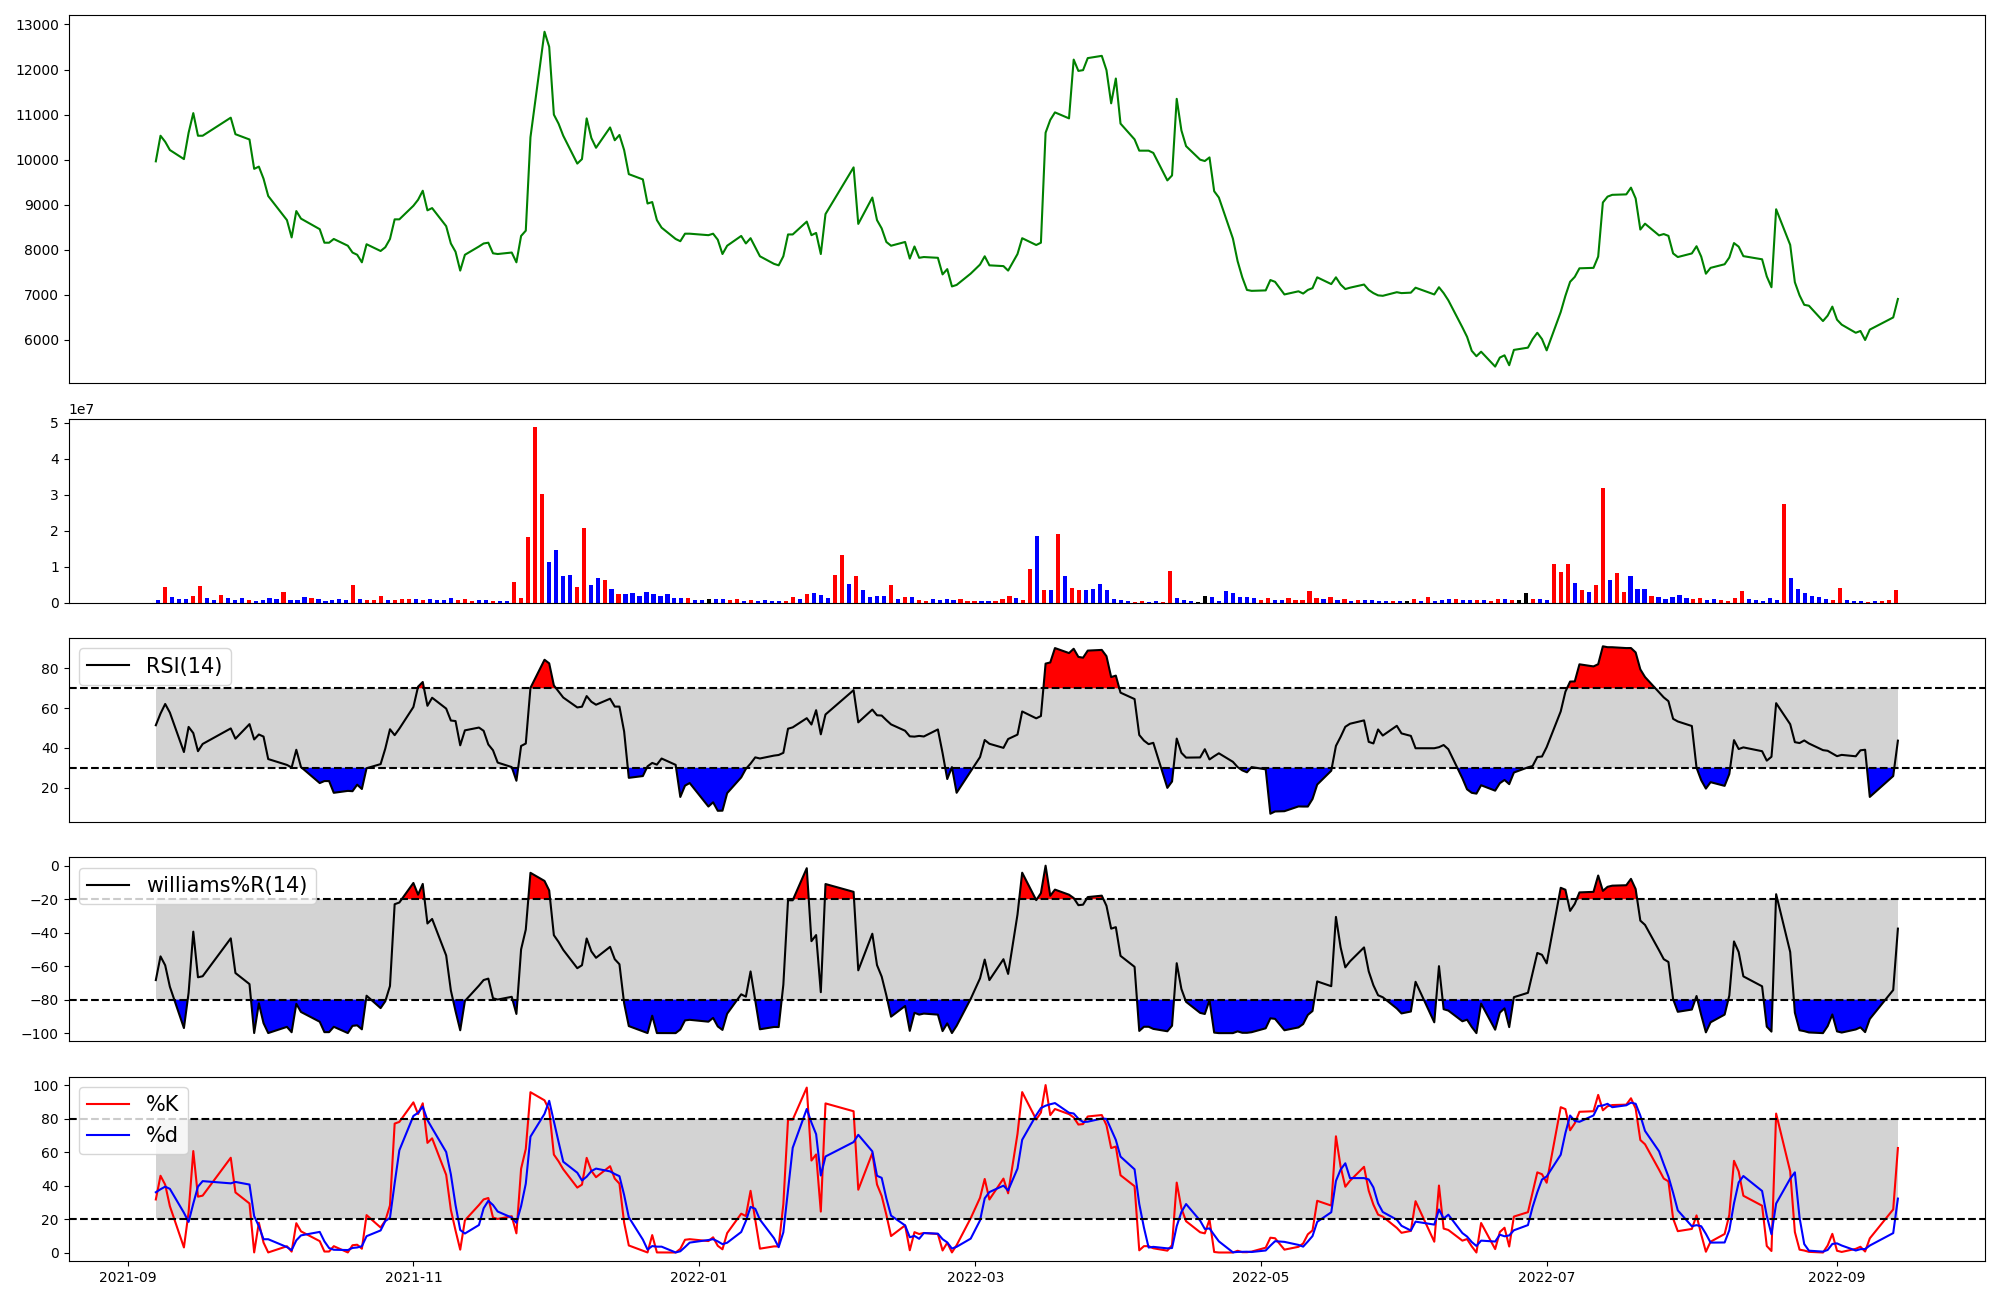Click the RSI(14) legend label
The image size is (2000, 1300).
point(184,666)
